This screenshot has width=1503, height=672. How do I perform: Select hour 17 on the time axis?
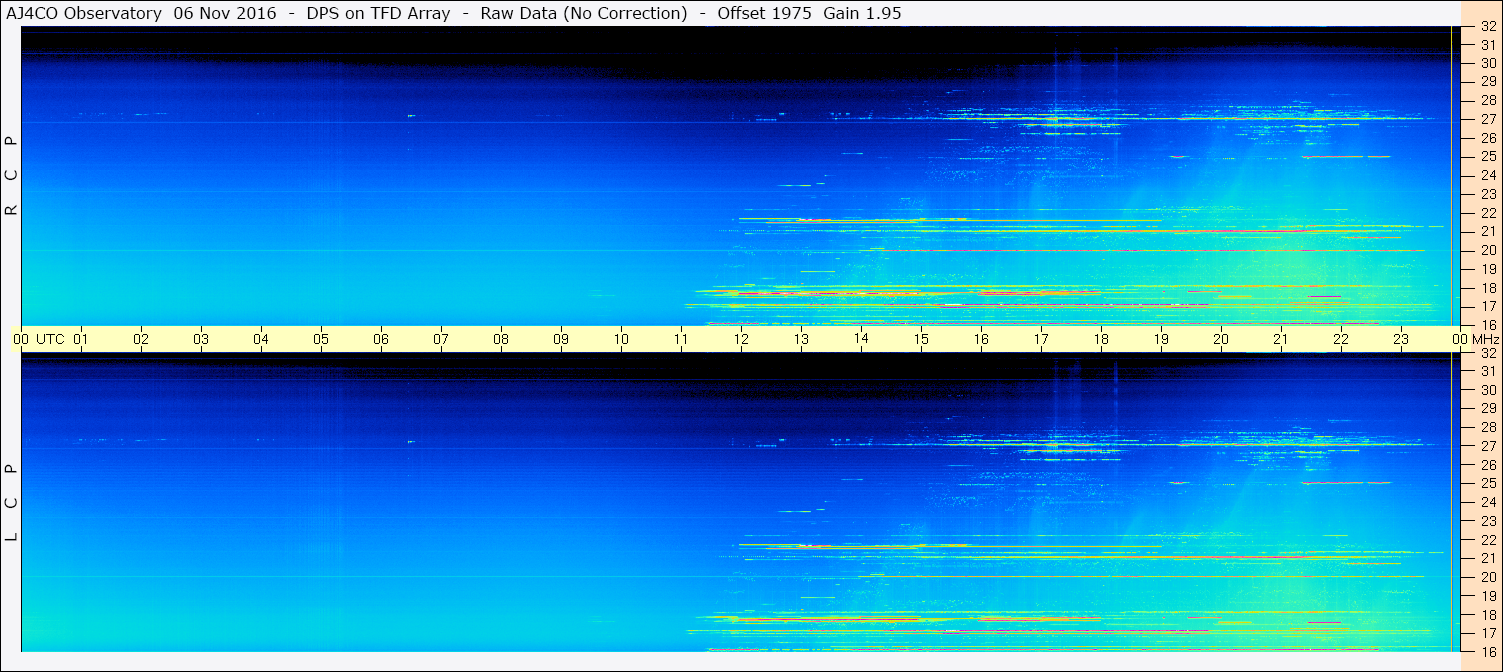tap(1041, 339)
